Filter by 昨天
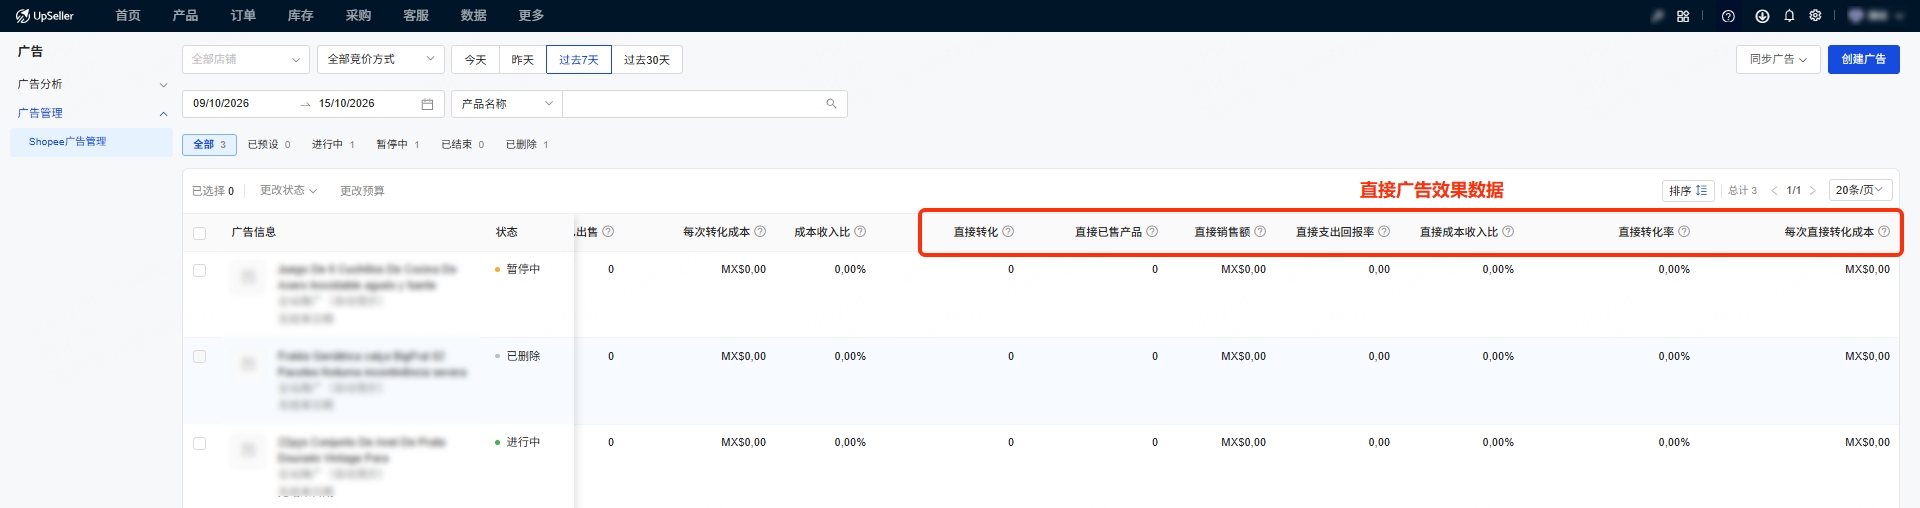 pyautogui.click(x=523, y=60)
